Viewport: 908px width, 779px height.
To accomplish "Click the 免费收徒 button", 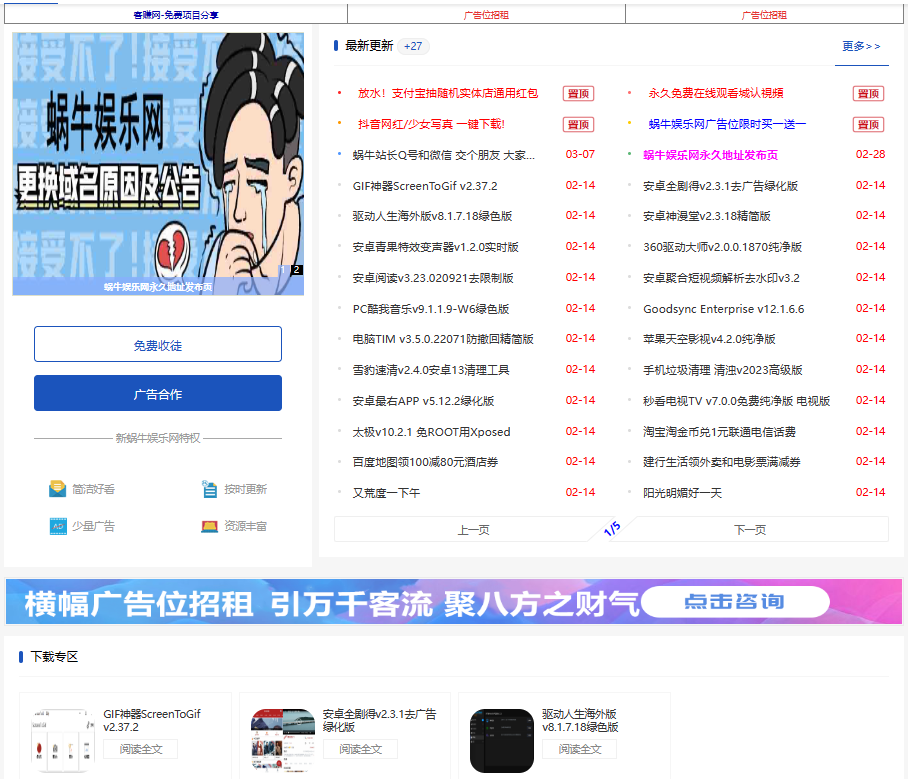I will pyautogui.click(x=158, y=344).
